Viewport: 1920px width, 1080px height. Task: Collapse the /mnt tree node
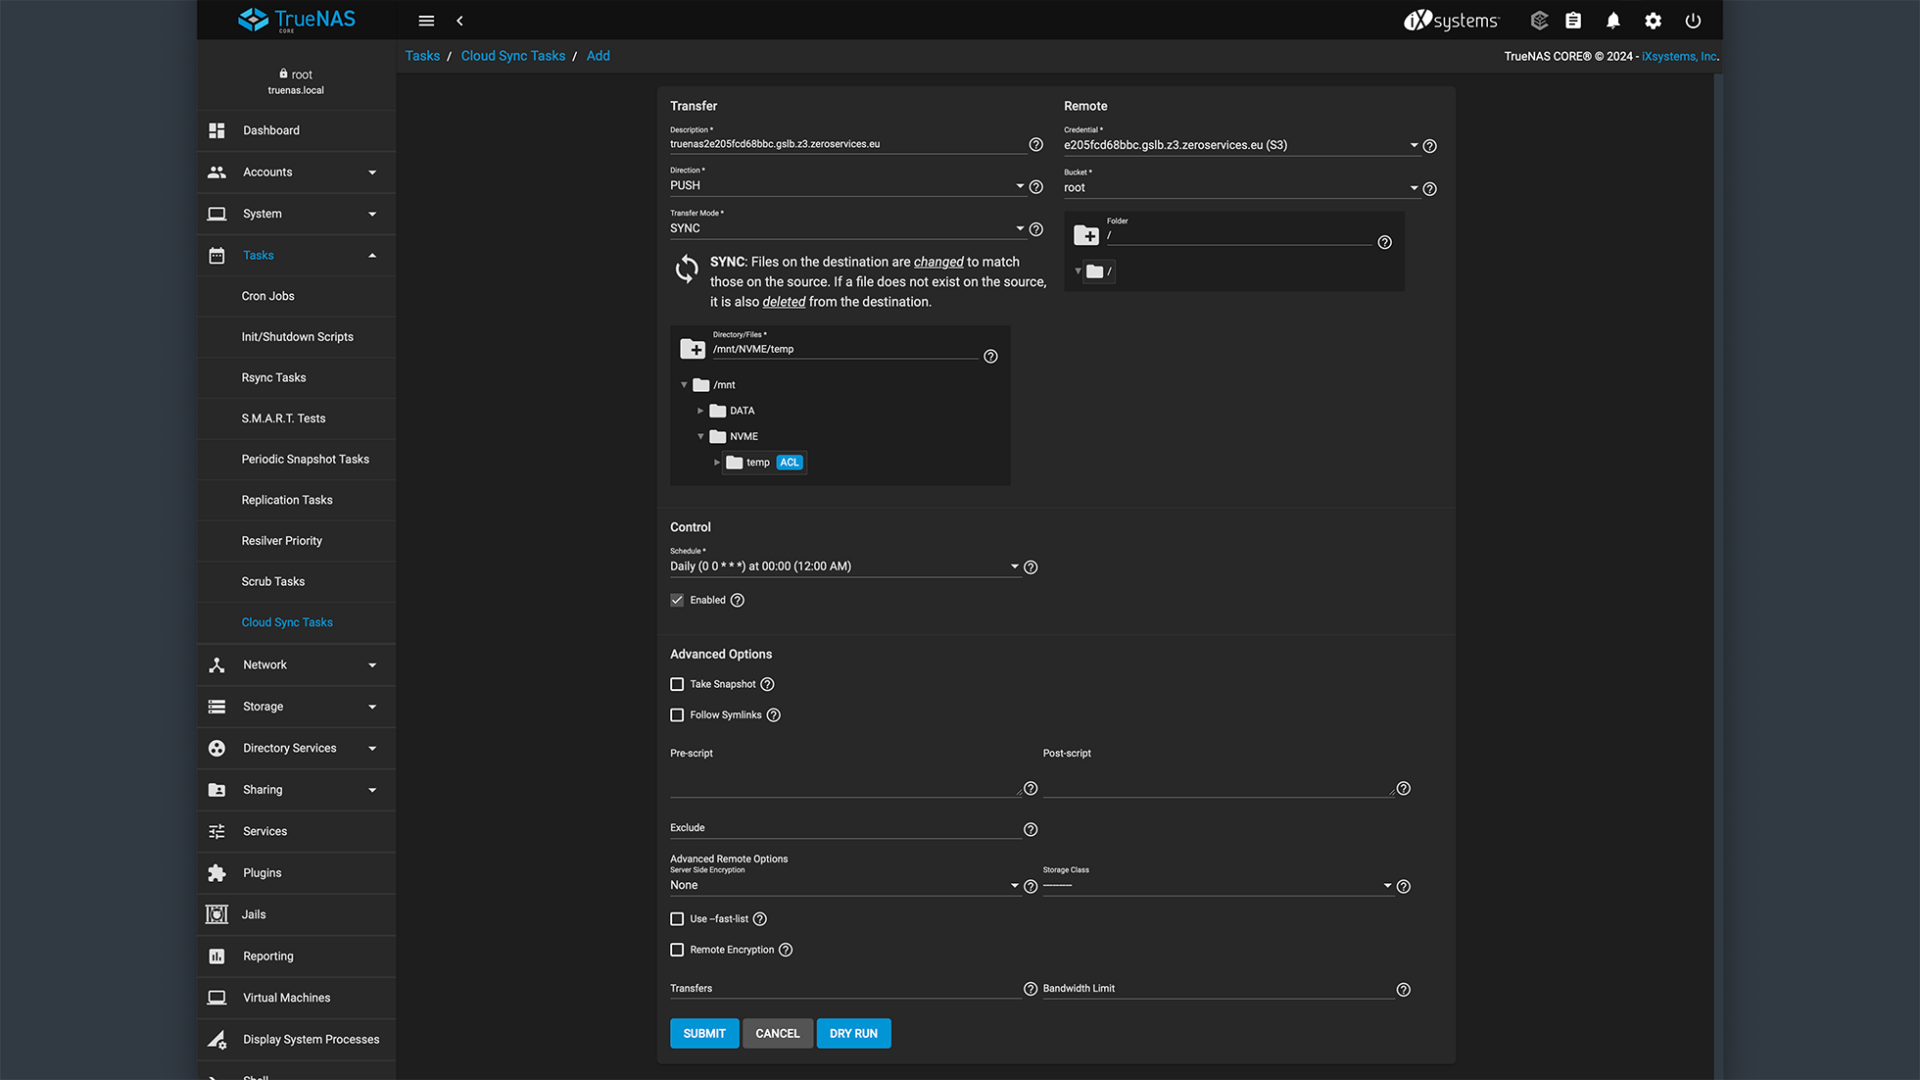pyautogui.click(x=684, y=384)
